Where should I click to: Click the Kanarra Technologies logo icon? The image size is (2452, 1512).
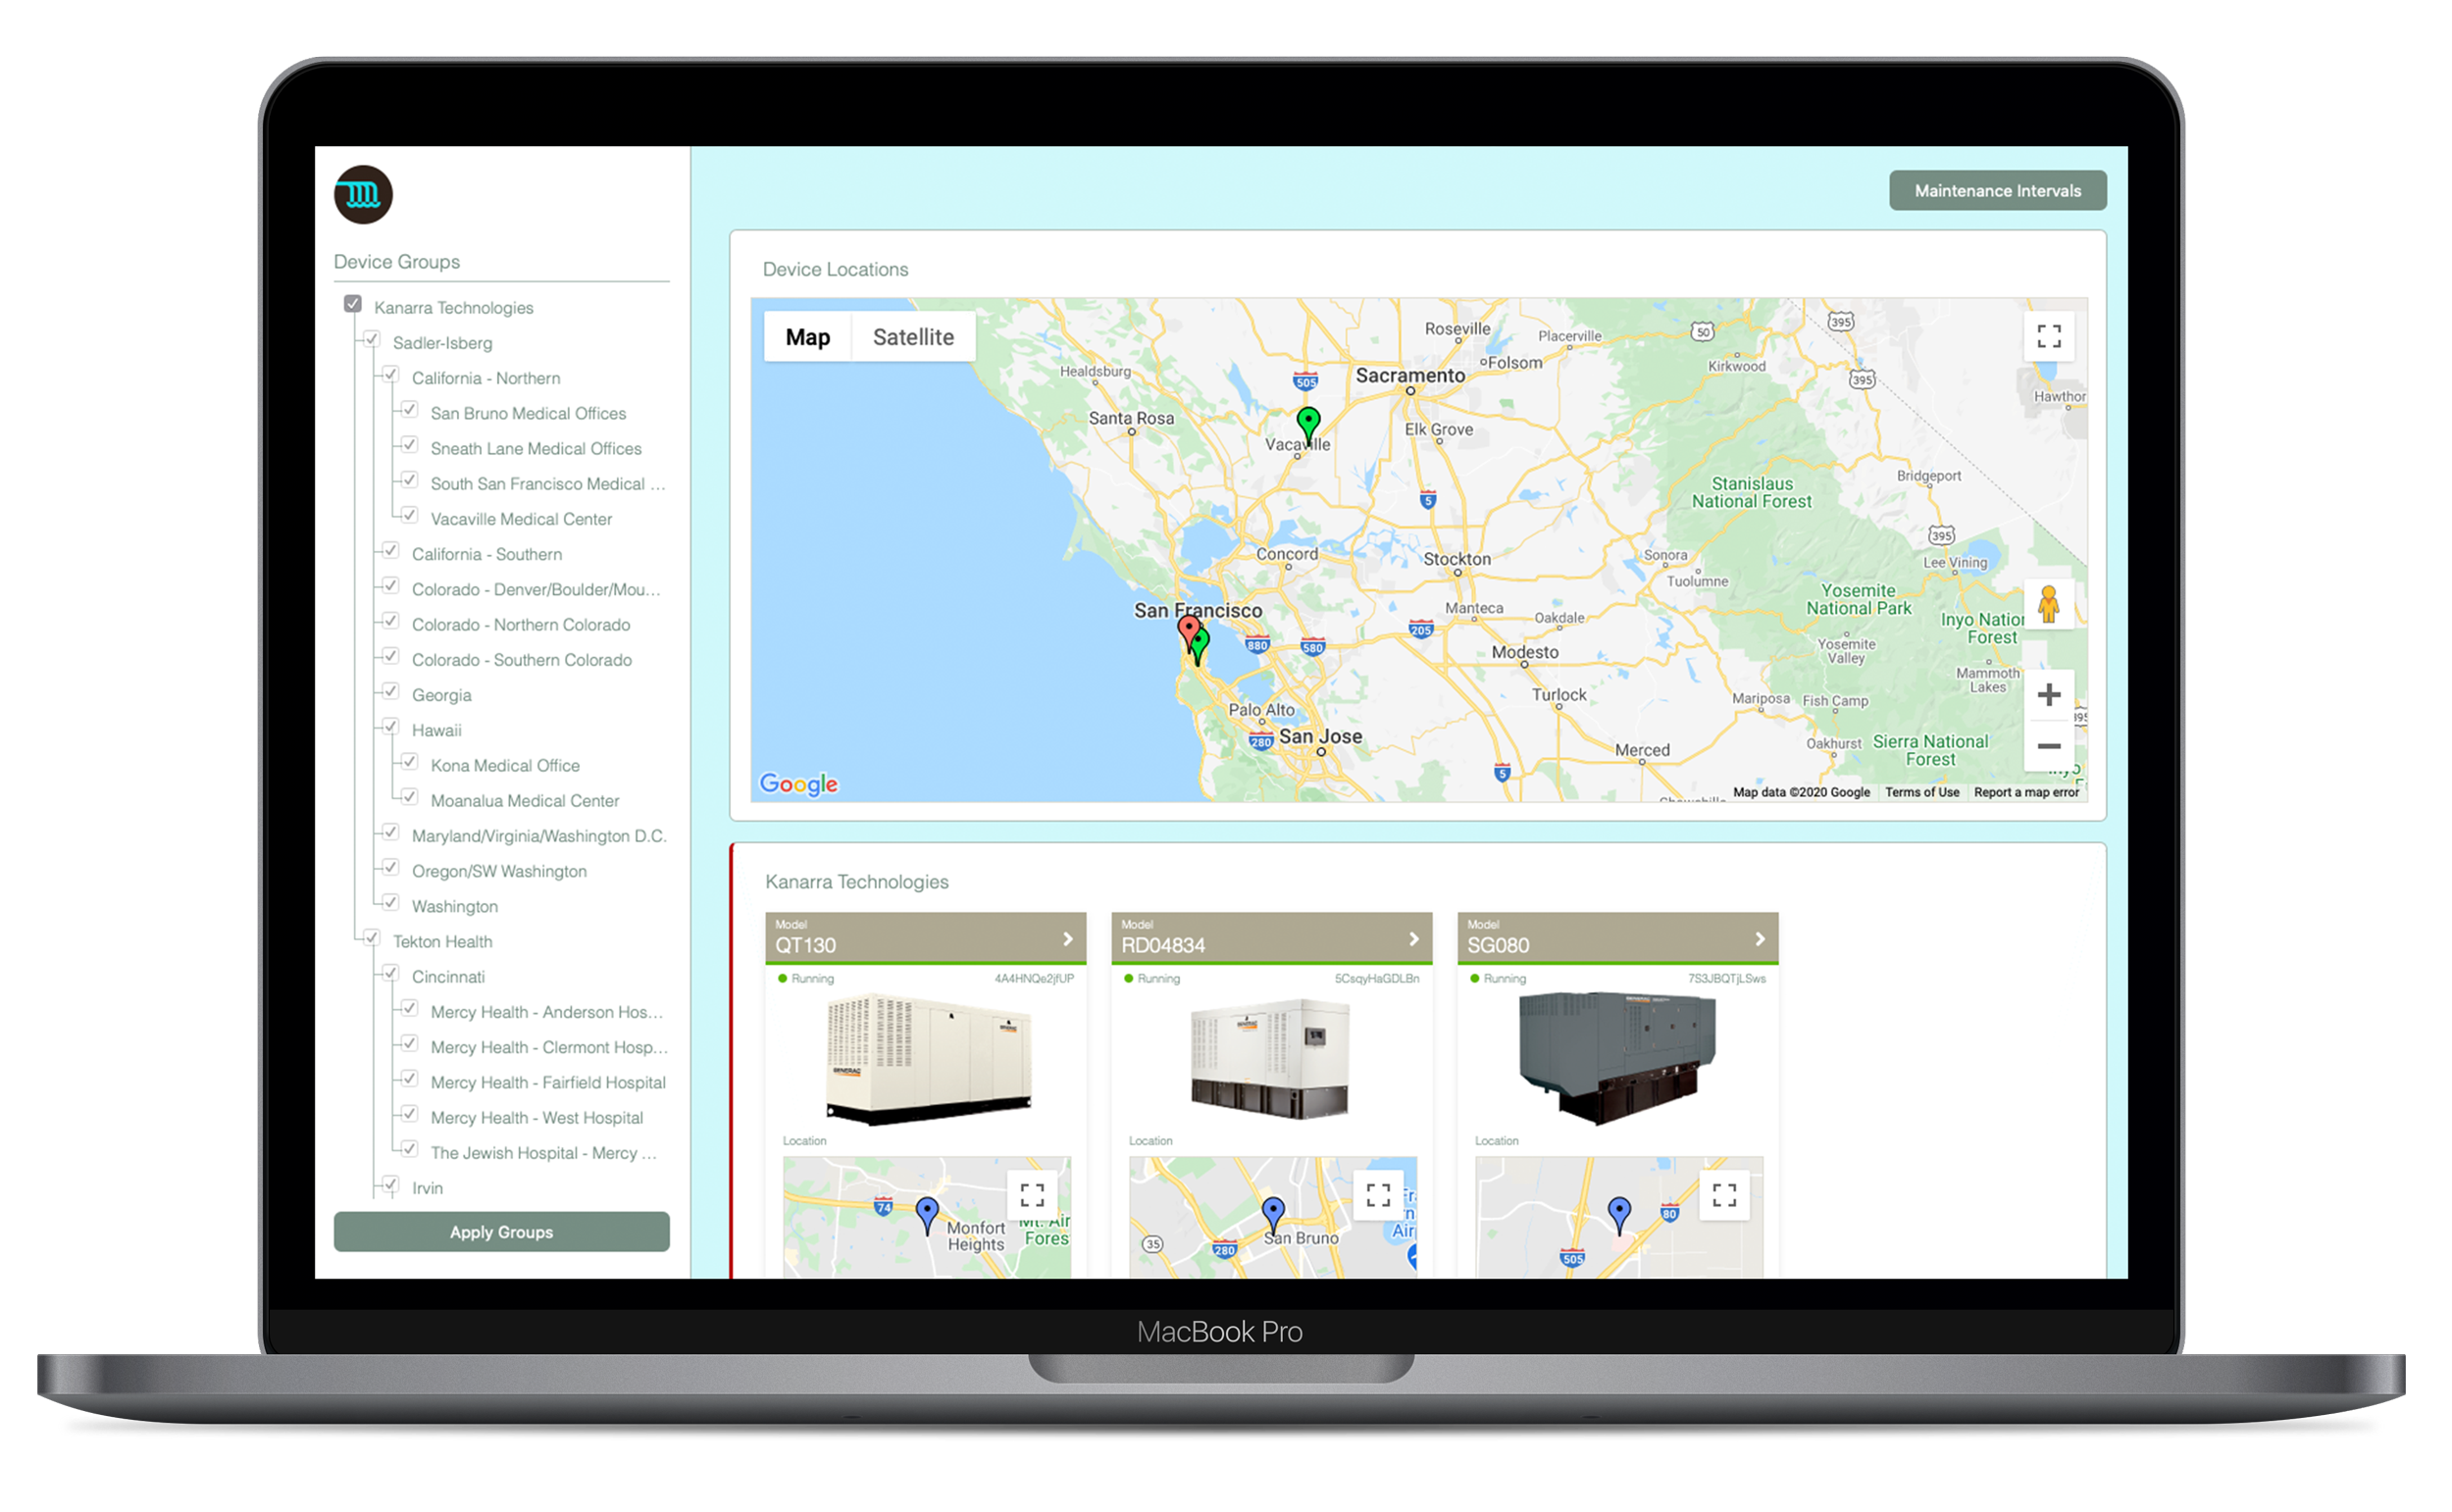click(x=363, y=194)
